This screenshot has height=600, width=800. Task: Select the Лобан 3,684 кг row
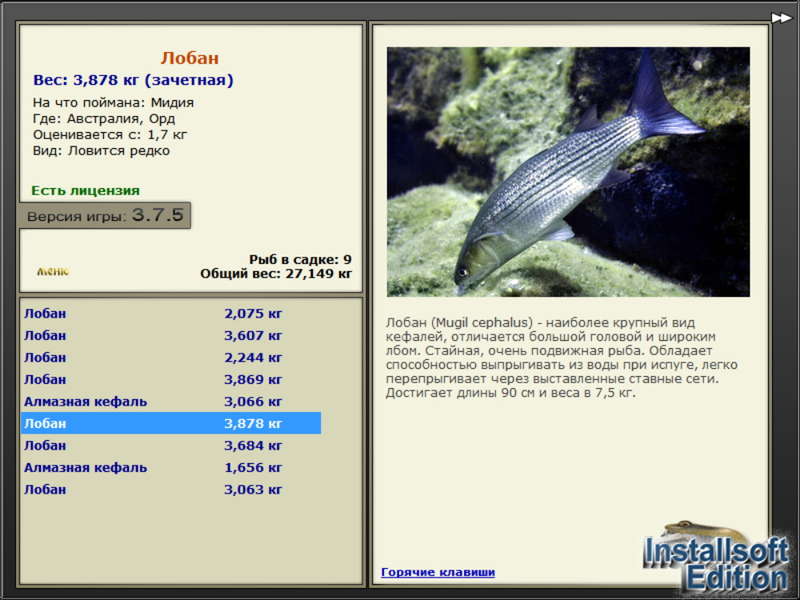point(171,445)
